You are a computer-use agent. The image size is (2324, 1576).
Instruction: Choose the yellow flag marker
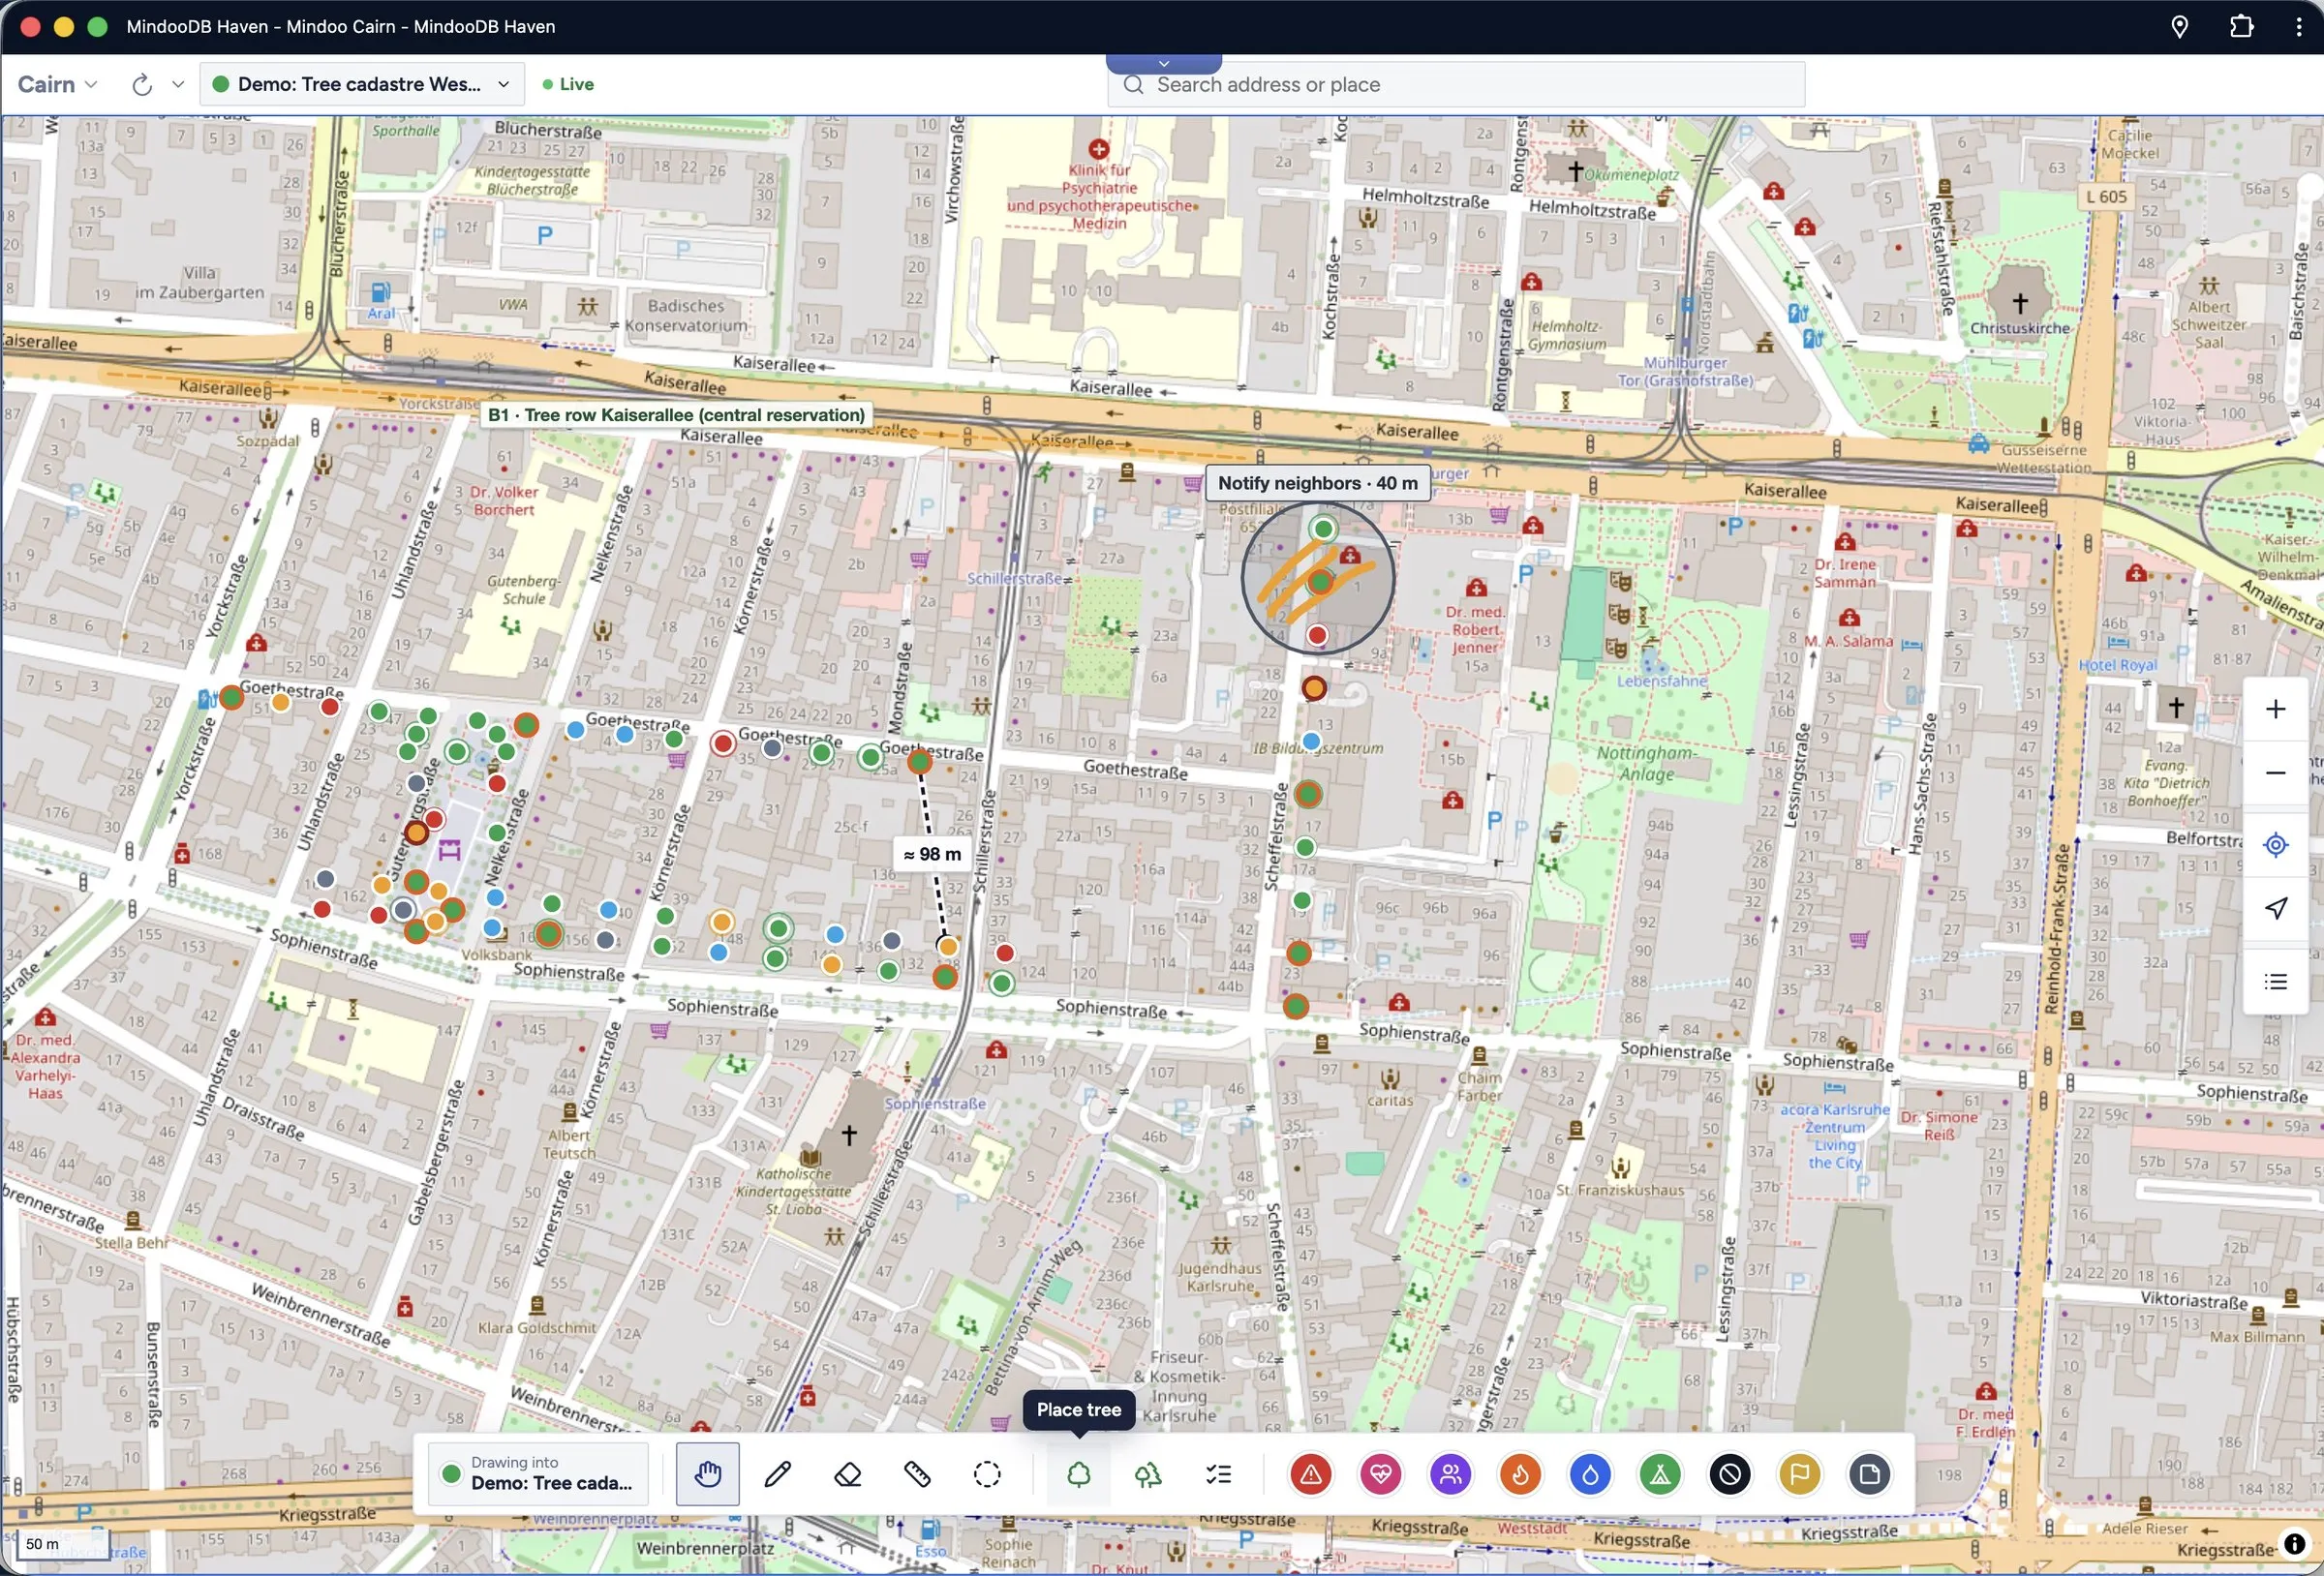click(x=1799, y=1473)
